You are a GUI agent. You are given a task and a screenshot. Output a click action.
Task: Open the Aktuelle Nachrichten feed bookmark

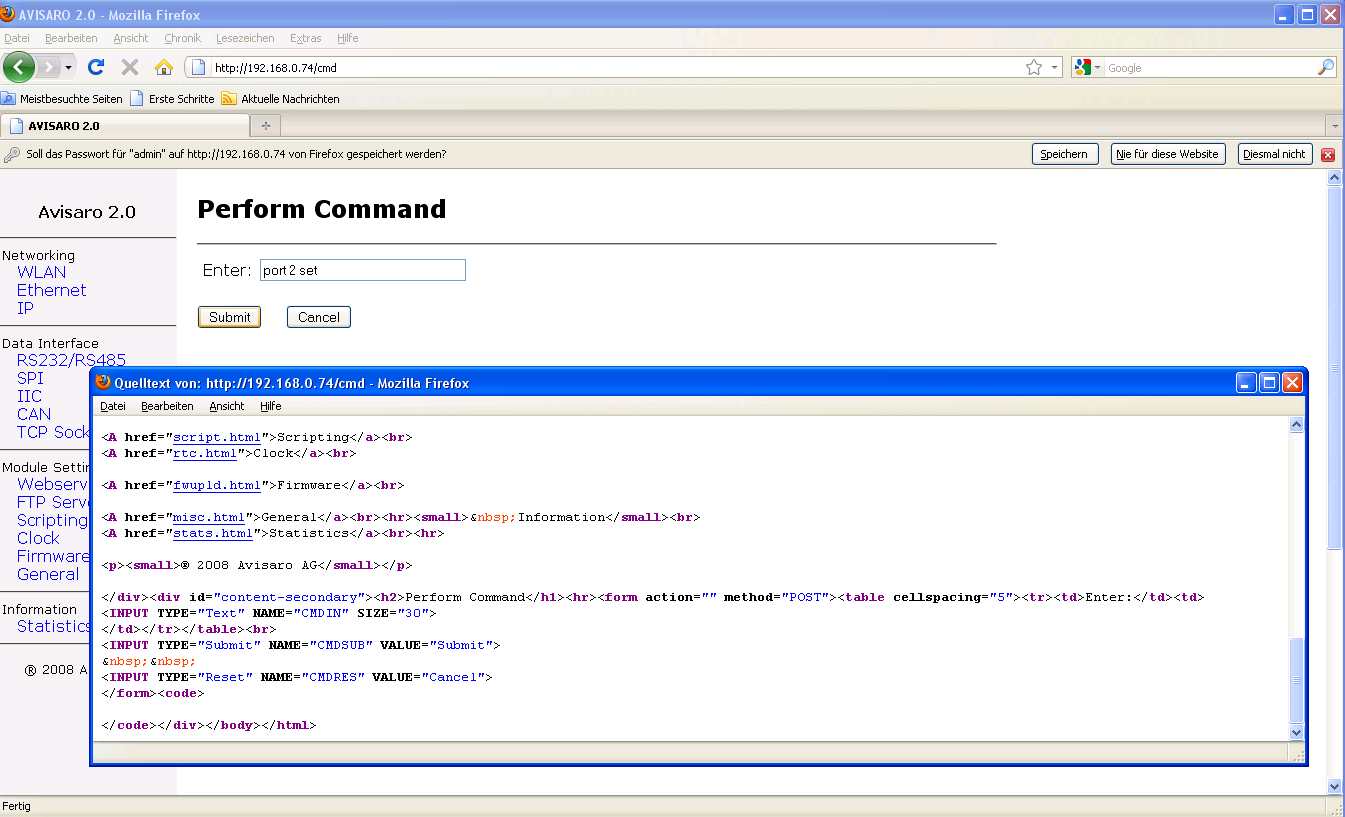(281, 99)
